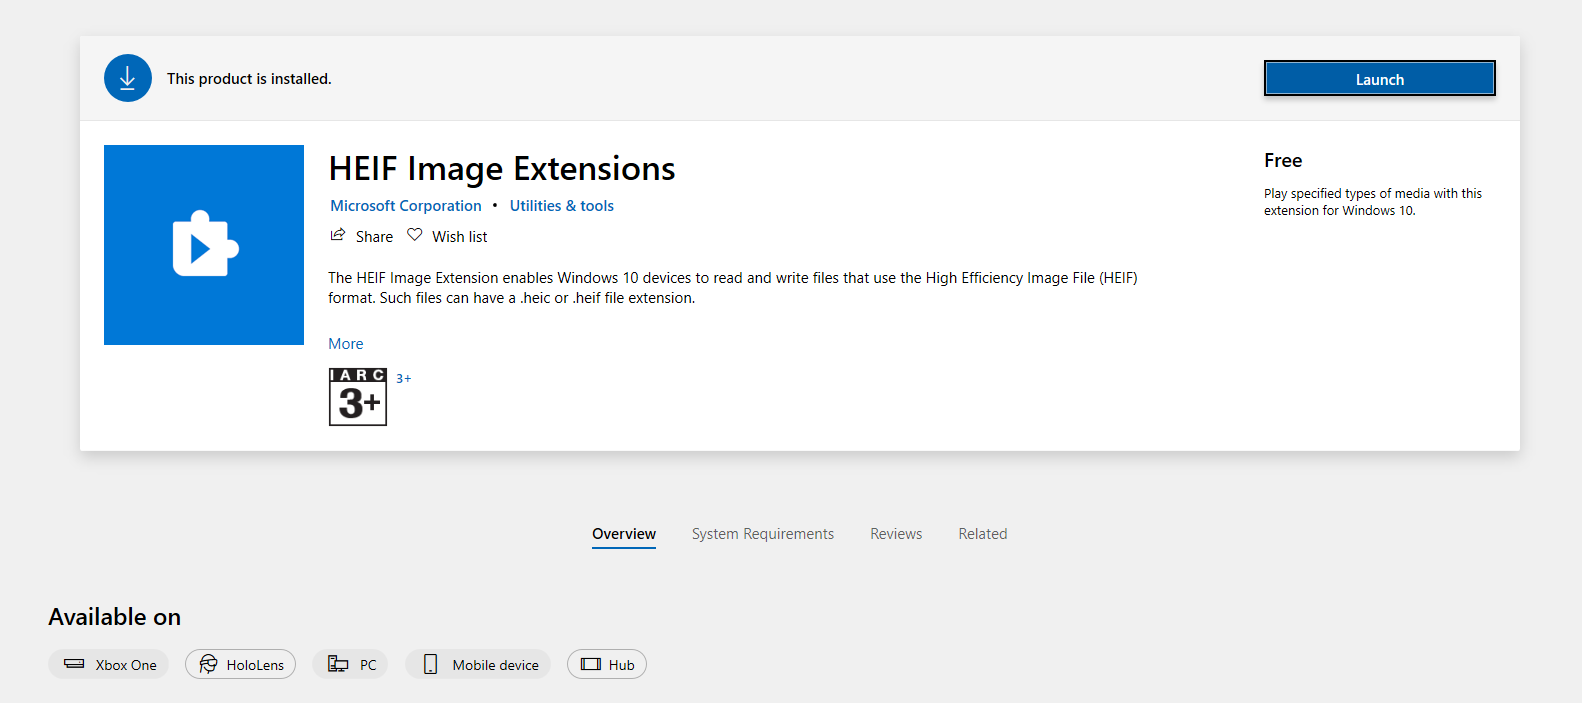This screenshot has height=703, width=1582.
Task: Click the Hub screen icon
Action: point(591,664)
